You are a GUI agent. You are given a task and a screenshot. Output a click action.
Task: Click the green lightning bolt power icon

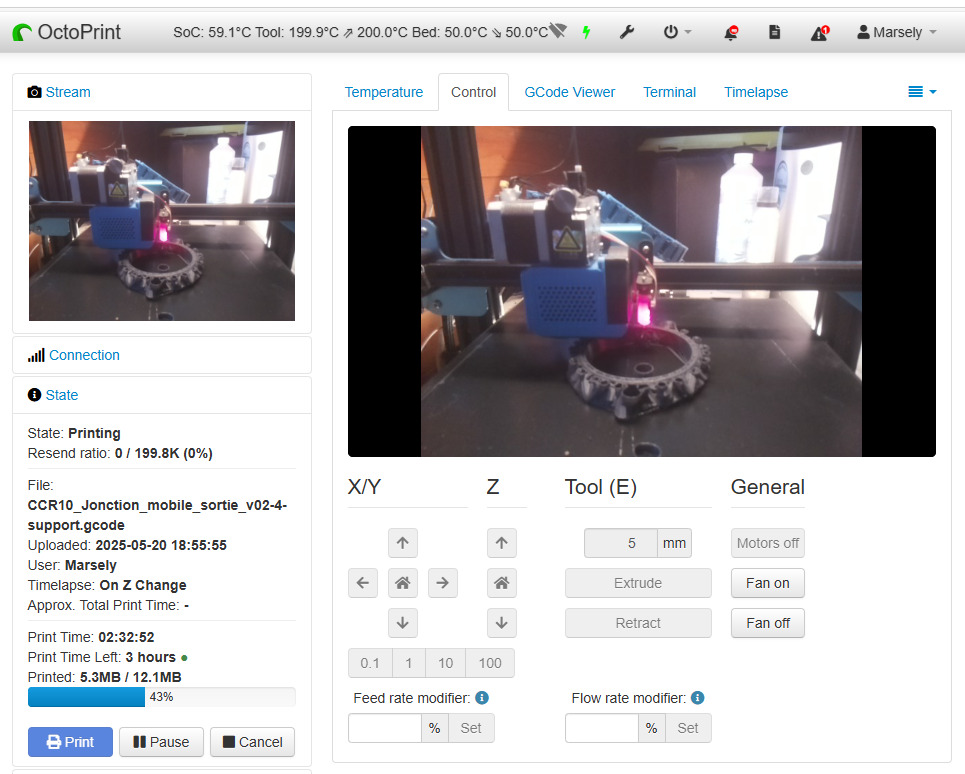[587, 32]
